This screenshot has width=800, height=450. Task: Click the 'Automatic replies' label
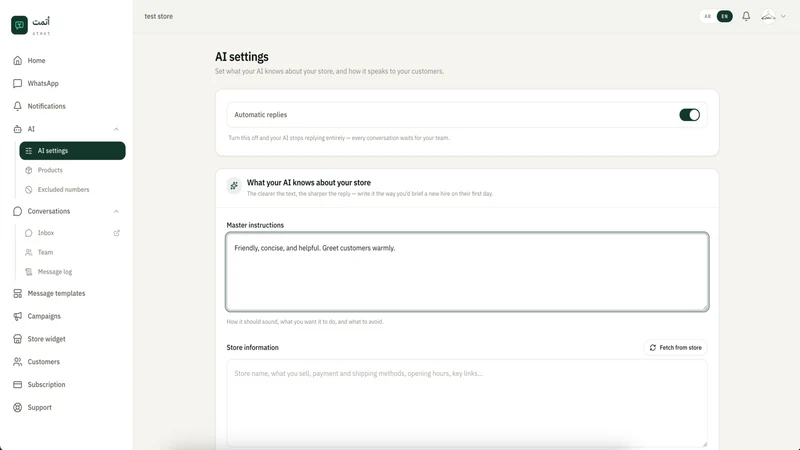coord(261,115)
